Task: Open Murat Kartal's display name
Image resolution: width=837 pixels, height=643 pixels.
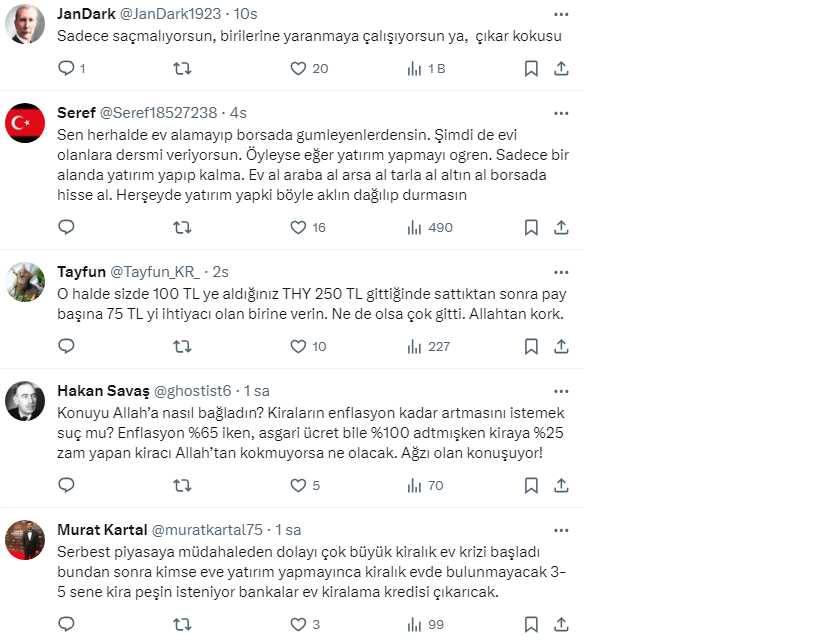Action: [100, 530]
